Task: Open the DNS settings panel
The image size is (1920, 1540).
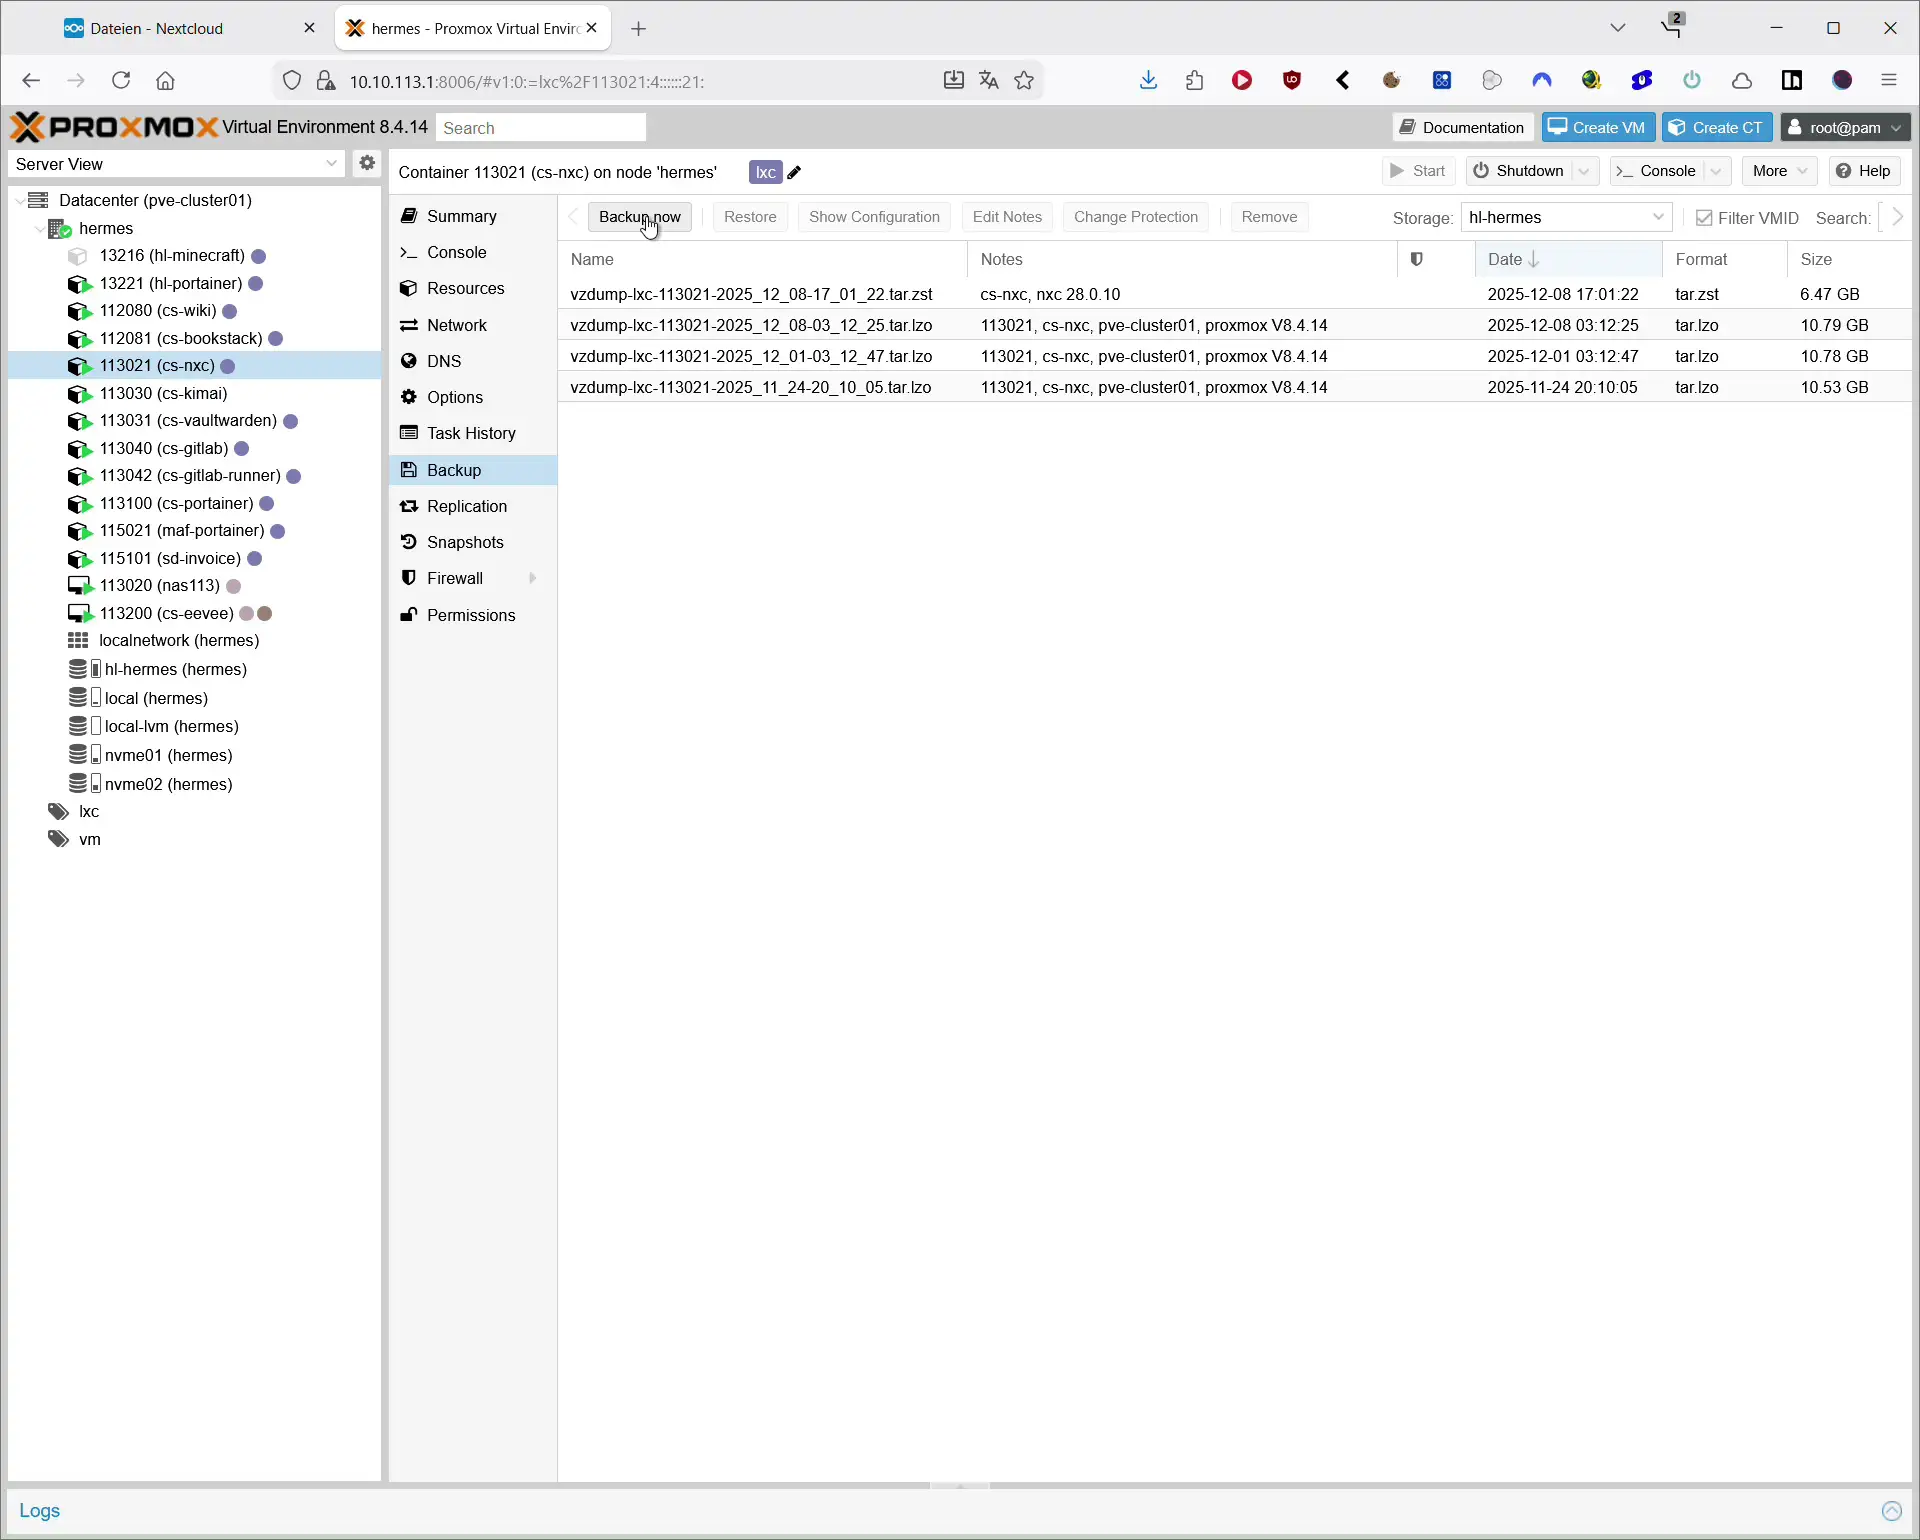Action: 444,360
